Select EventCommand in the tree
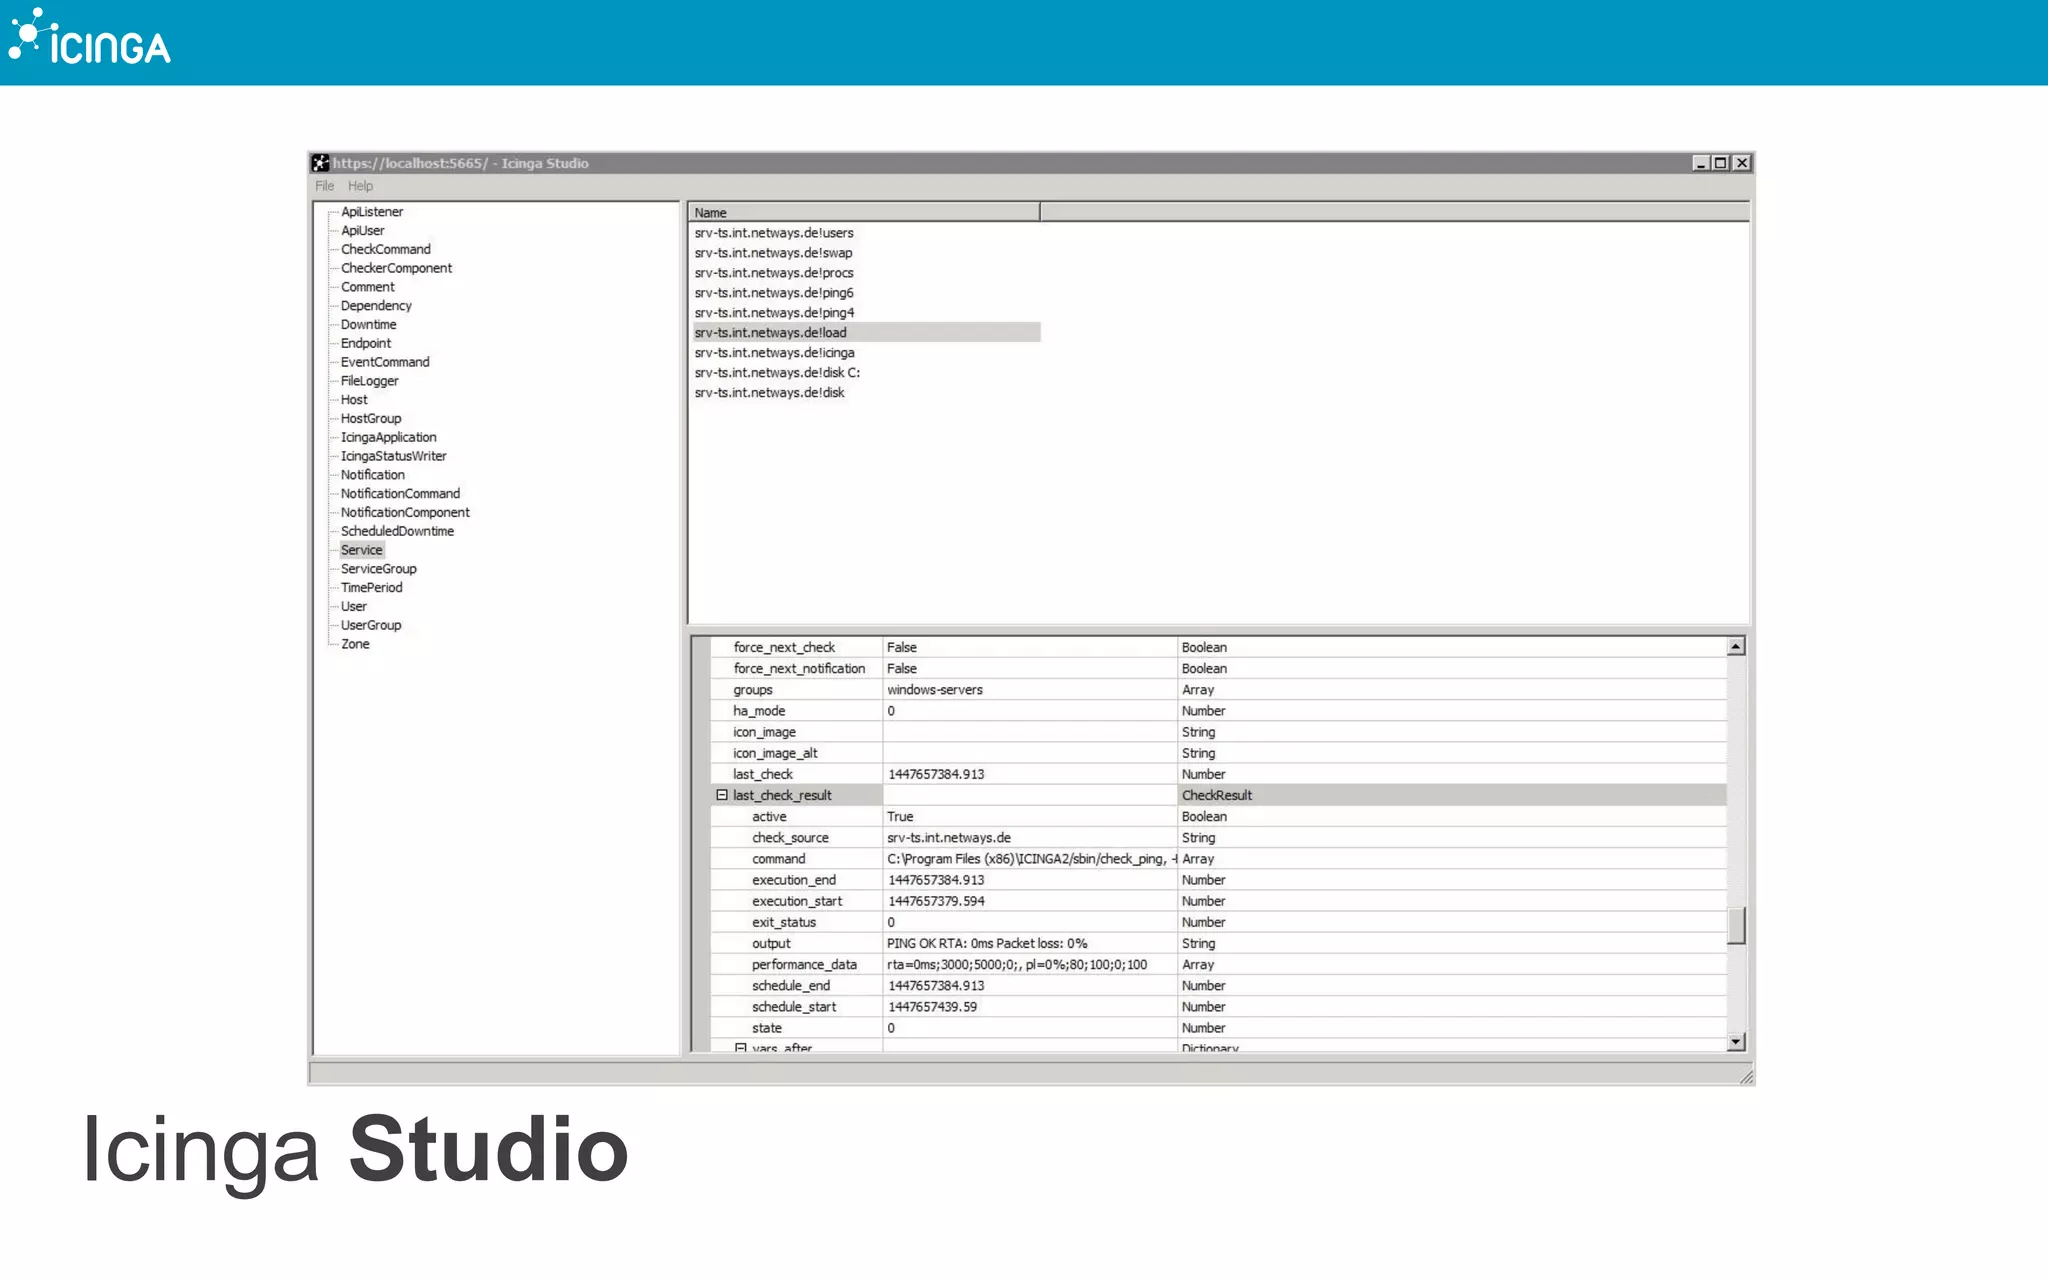 (385, 362)
